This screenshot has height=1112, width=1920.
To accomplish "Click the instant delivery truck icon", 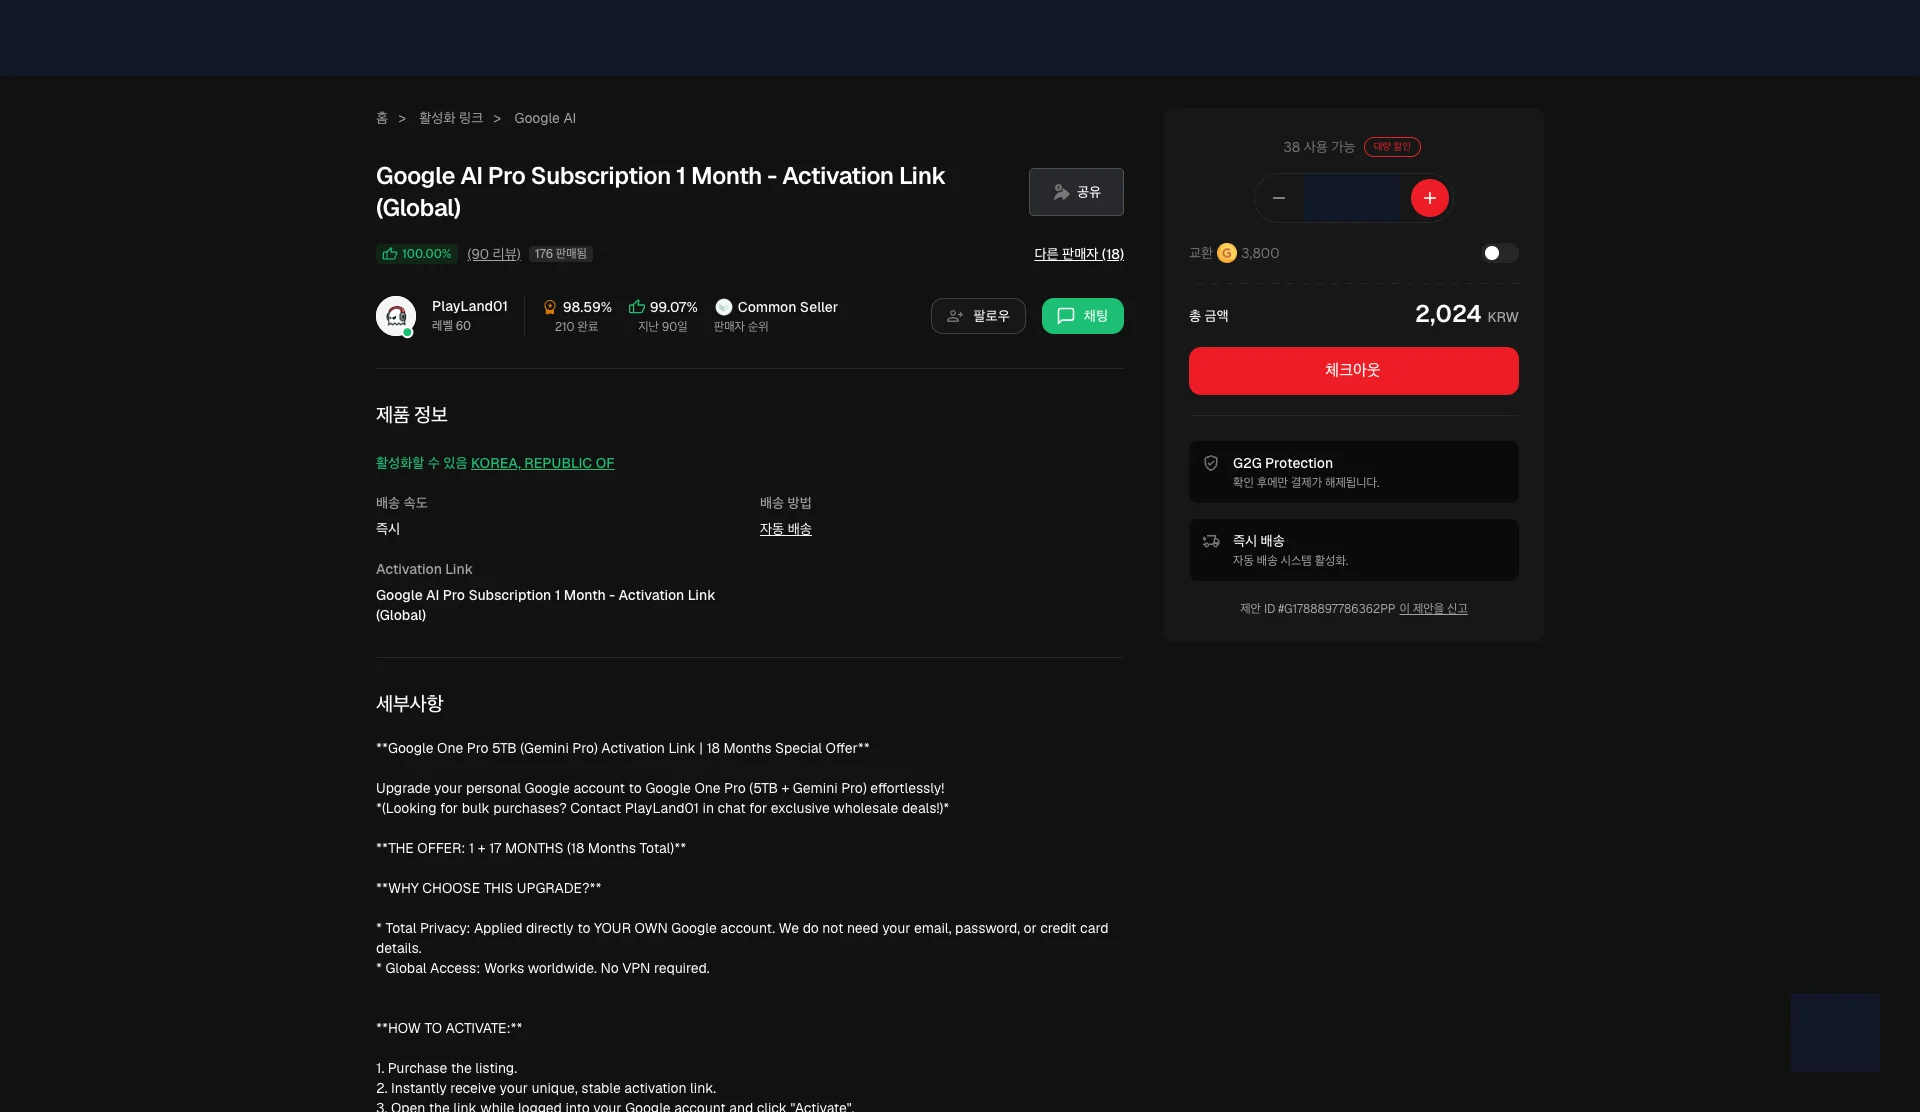I will [x=1210, y=541].
